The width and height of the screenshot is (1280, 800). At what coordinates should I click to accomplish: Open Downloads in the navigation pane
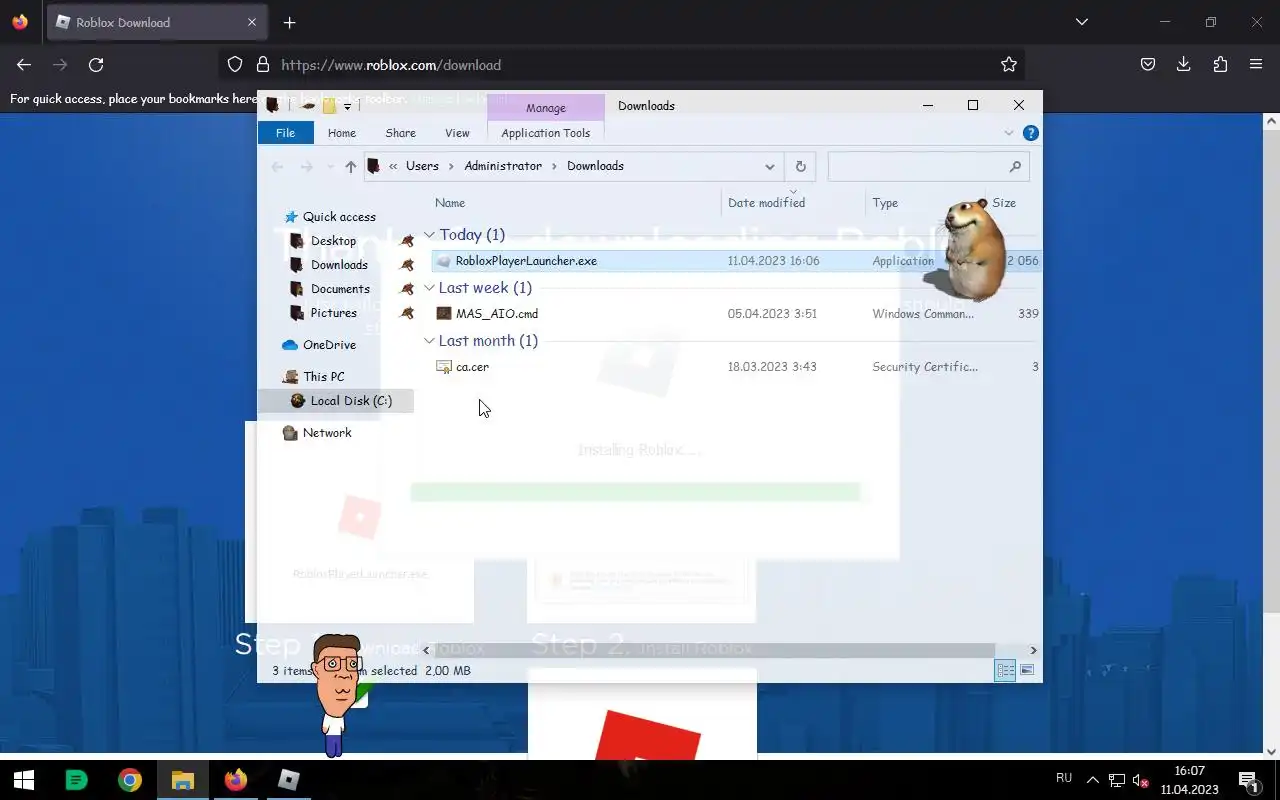click(x=339, y=265)
